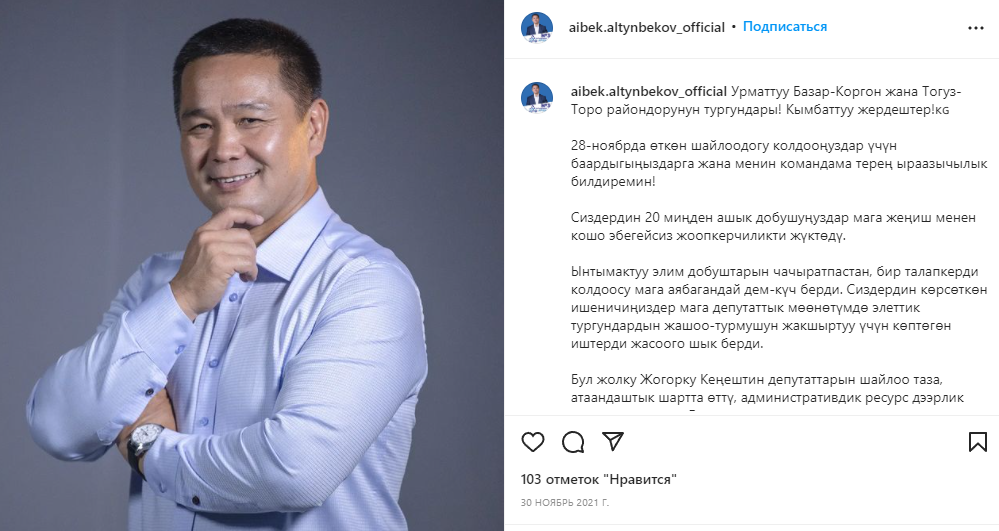Click the paragraph about Жогорку Кеңештин

(767, 389)
